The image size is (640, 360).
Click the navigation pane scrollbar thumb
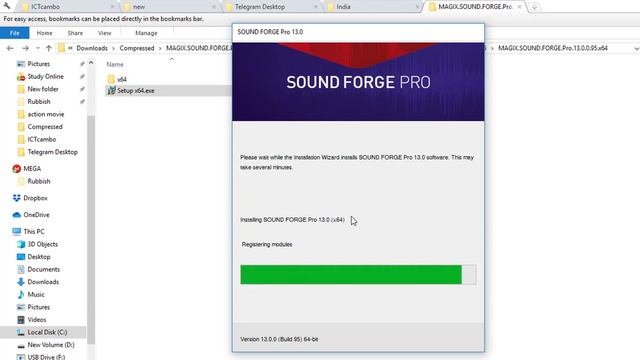[x=91, y=229]
